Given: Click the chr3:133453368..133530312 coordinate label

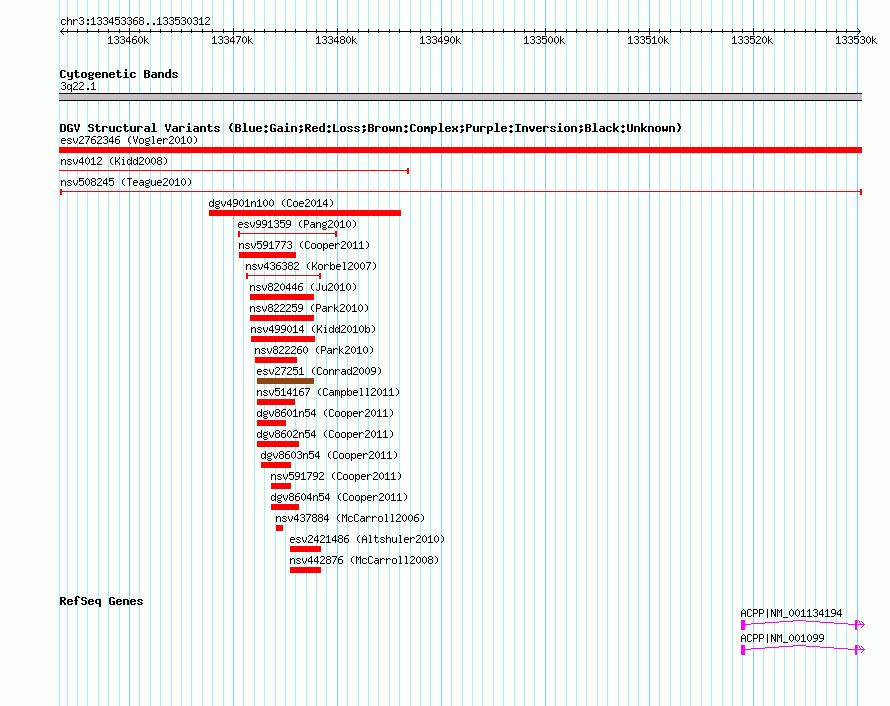Looking at the screenshot, I should [135, 21].
